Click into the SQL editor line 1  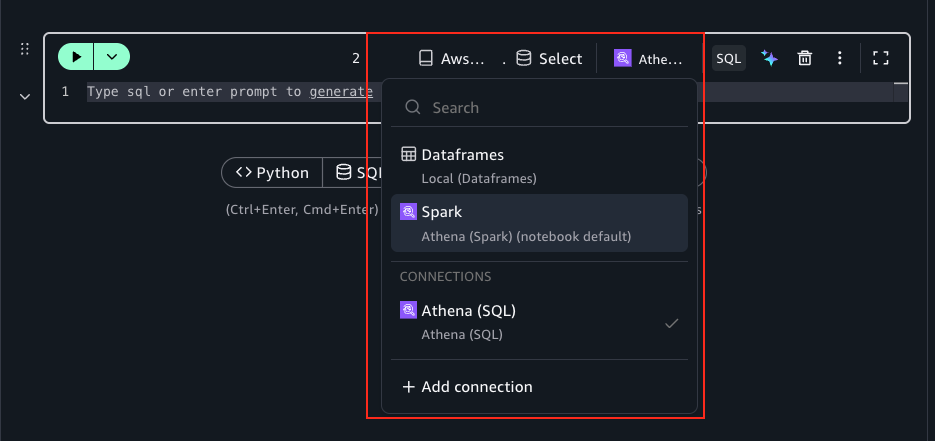[489, 92]
